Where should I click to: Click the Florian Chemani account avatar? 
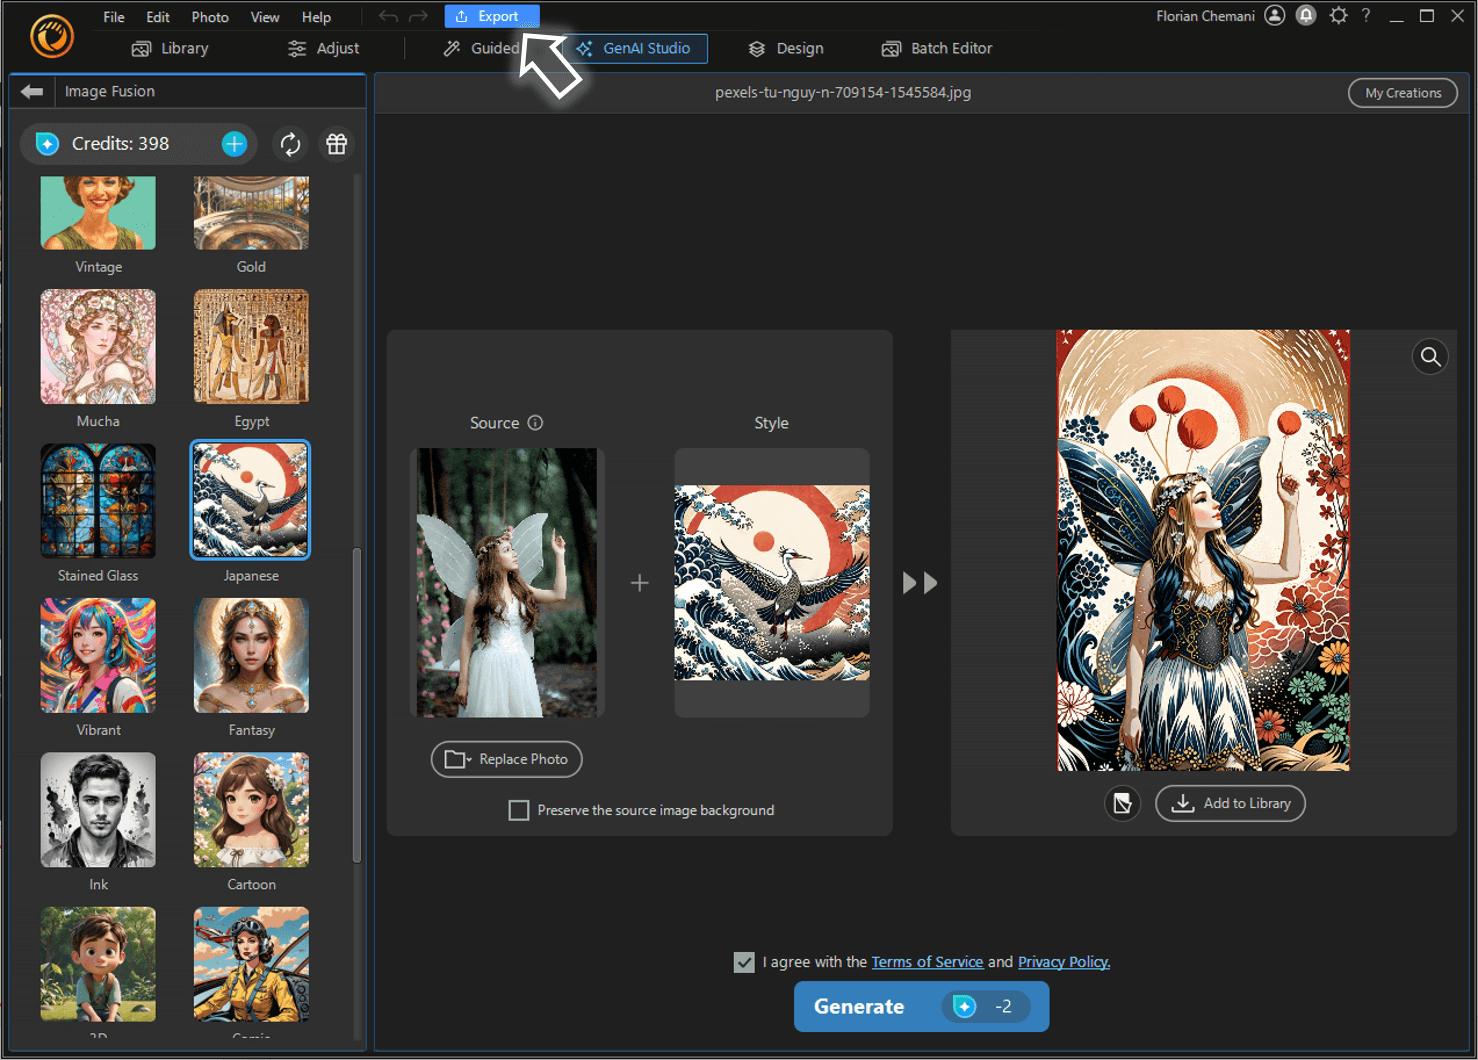(1274, 15)
